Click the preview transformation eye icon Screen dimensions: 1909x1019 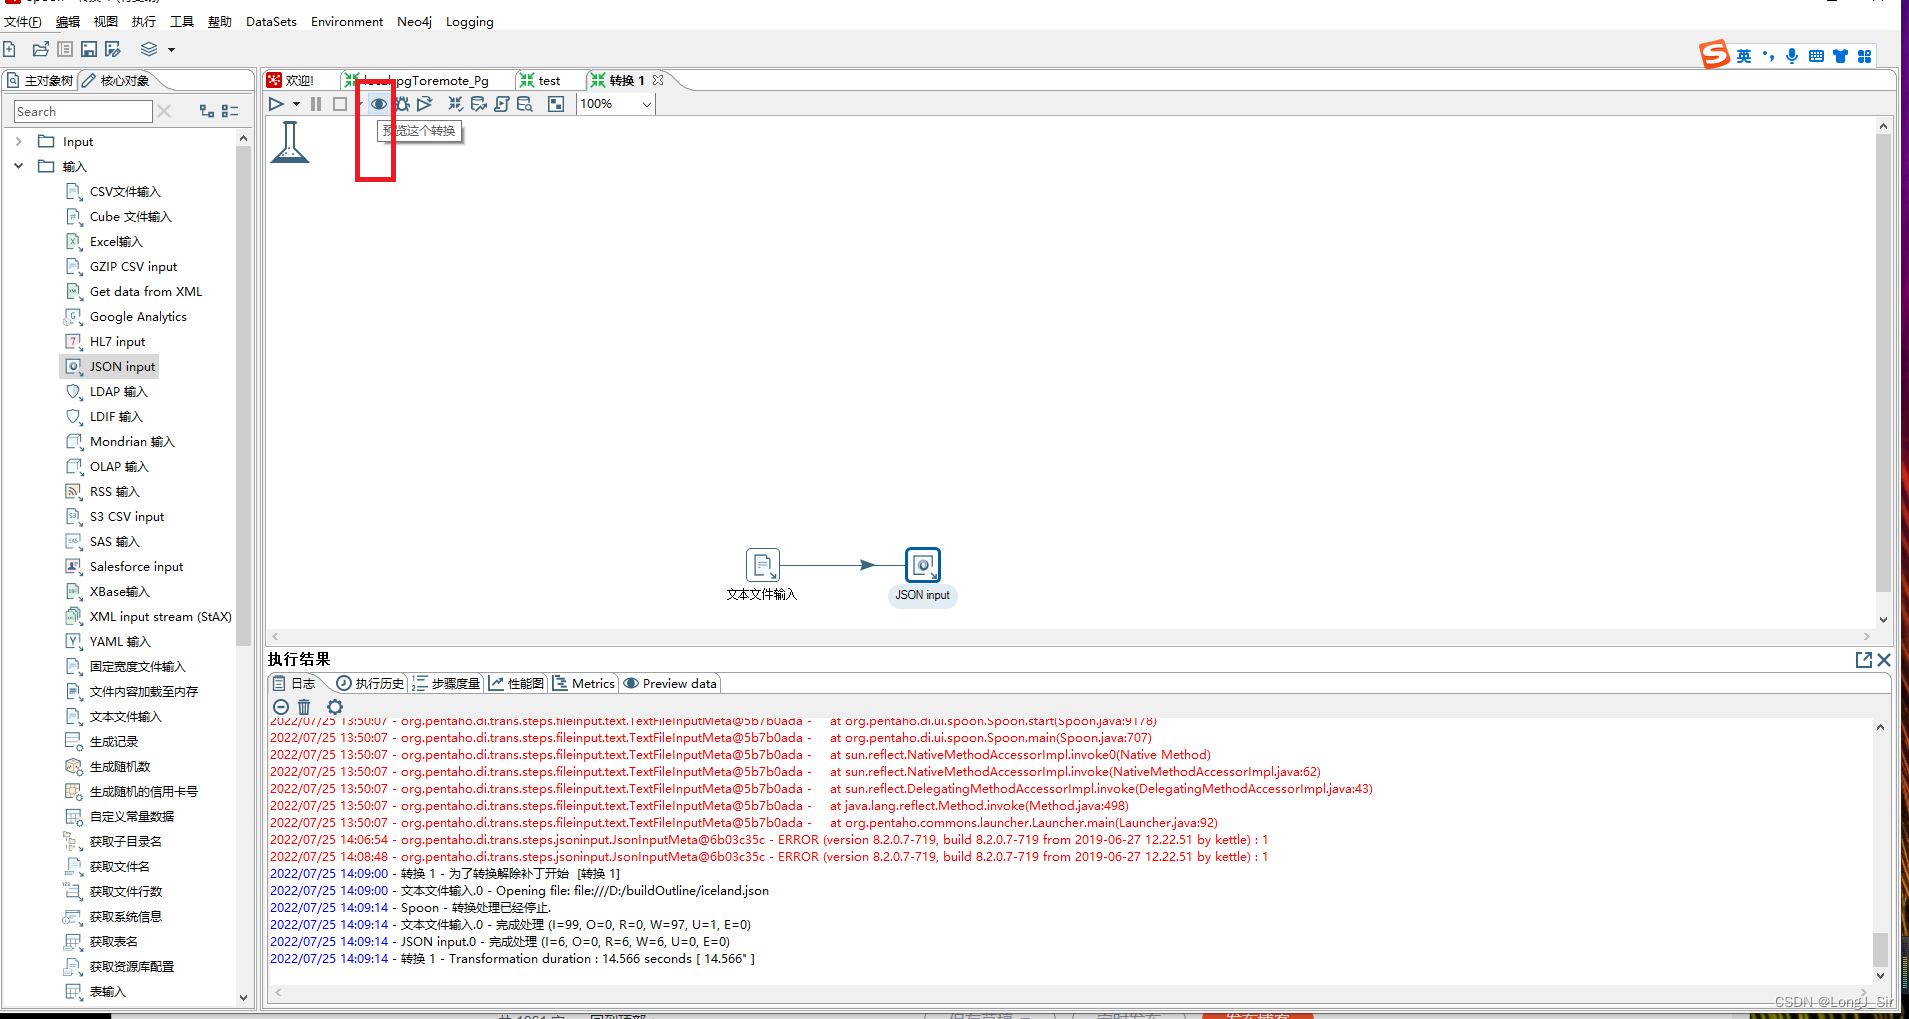(x=378, y=104)
